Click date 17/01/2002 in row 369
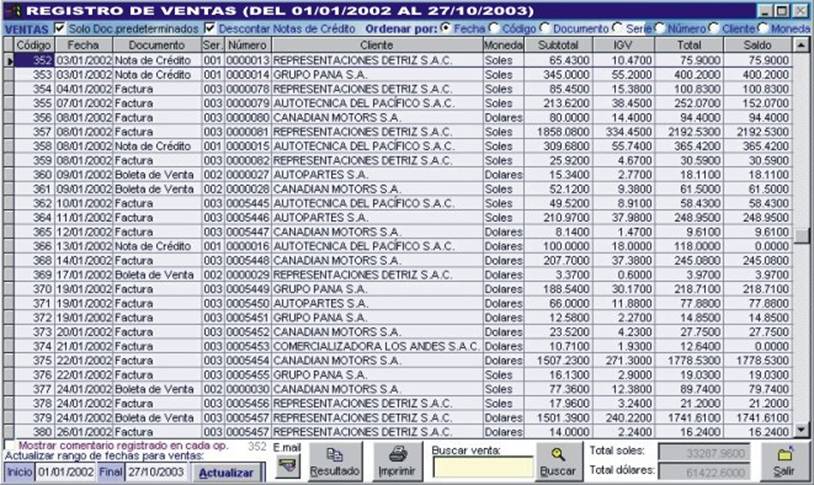 (84, 275)
